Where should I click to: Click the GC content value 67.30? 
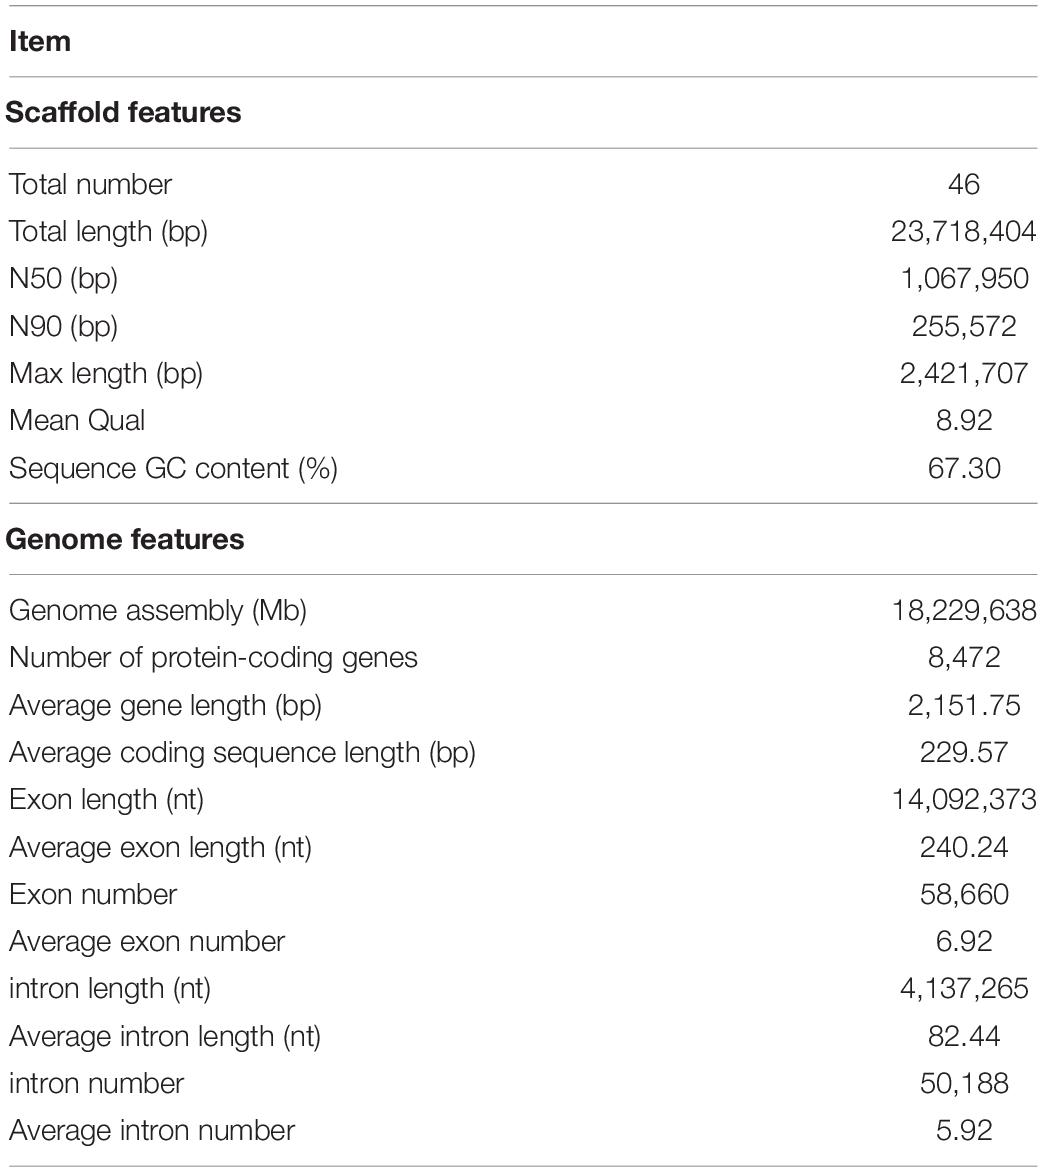(964, 468)
